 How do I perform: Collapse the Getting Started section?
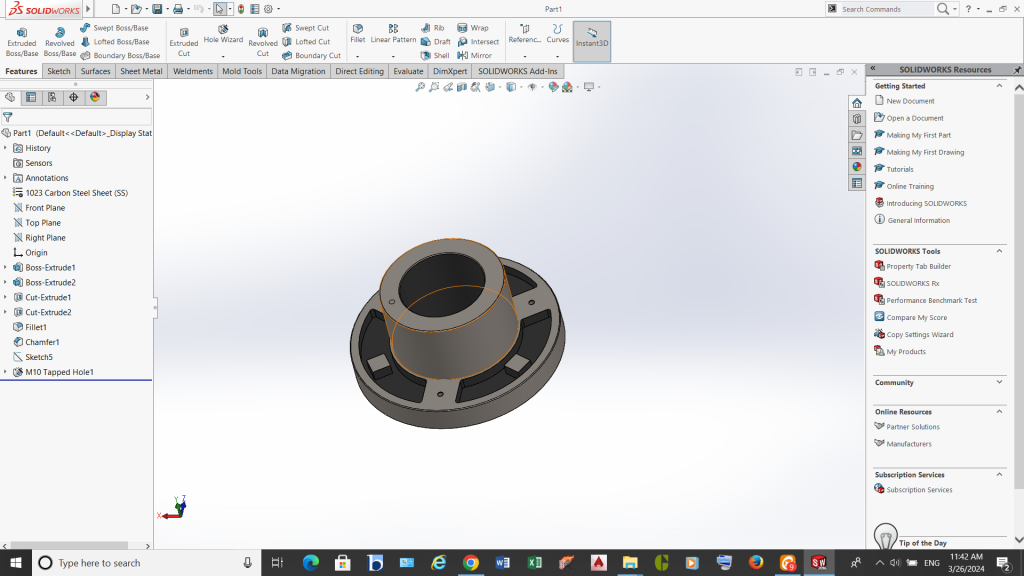pos(999,86)
